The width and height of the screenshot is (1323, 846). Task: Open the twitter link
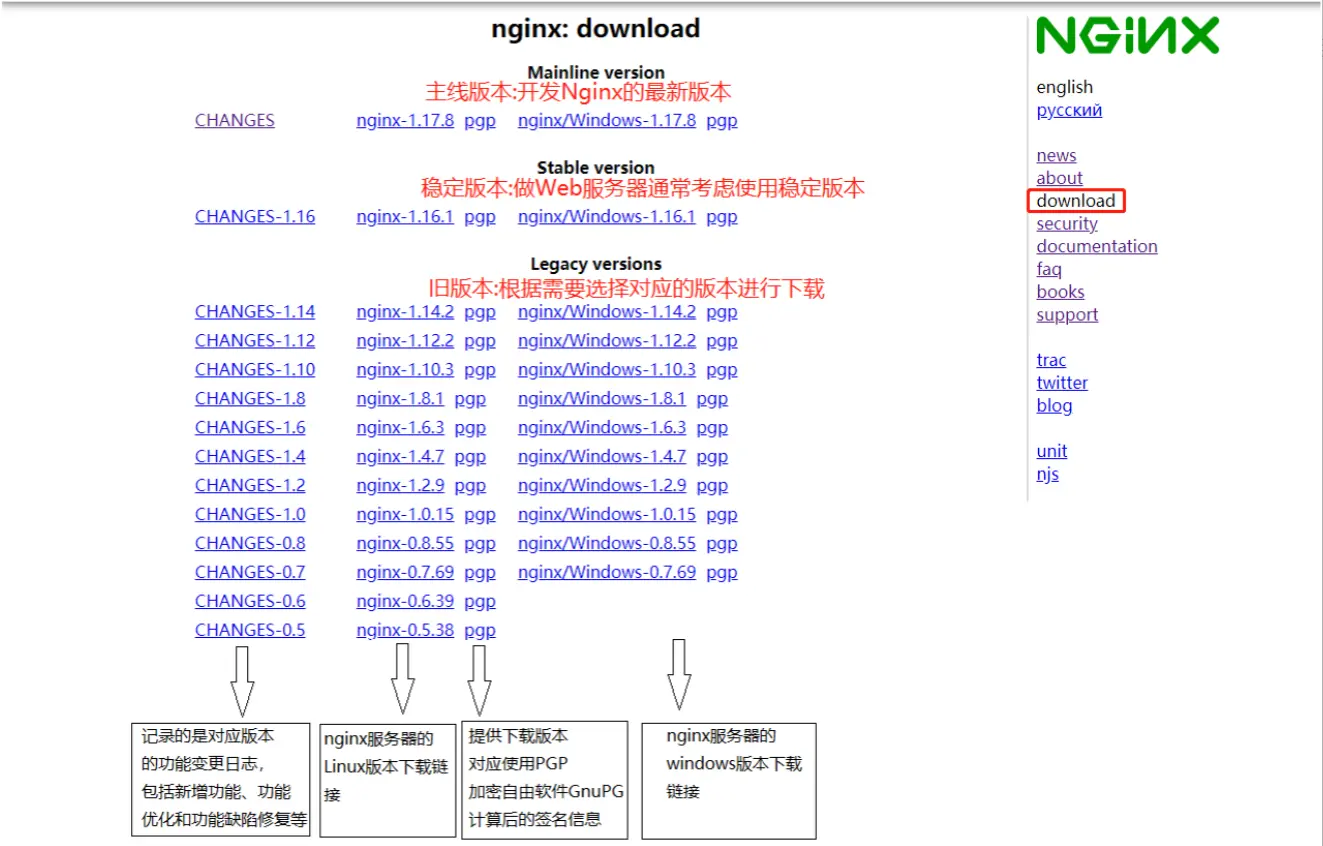pyautogui.click(x=1062, y=383)
